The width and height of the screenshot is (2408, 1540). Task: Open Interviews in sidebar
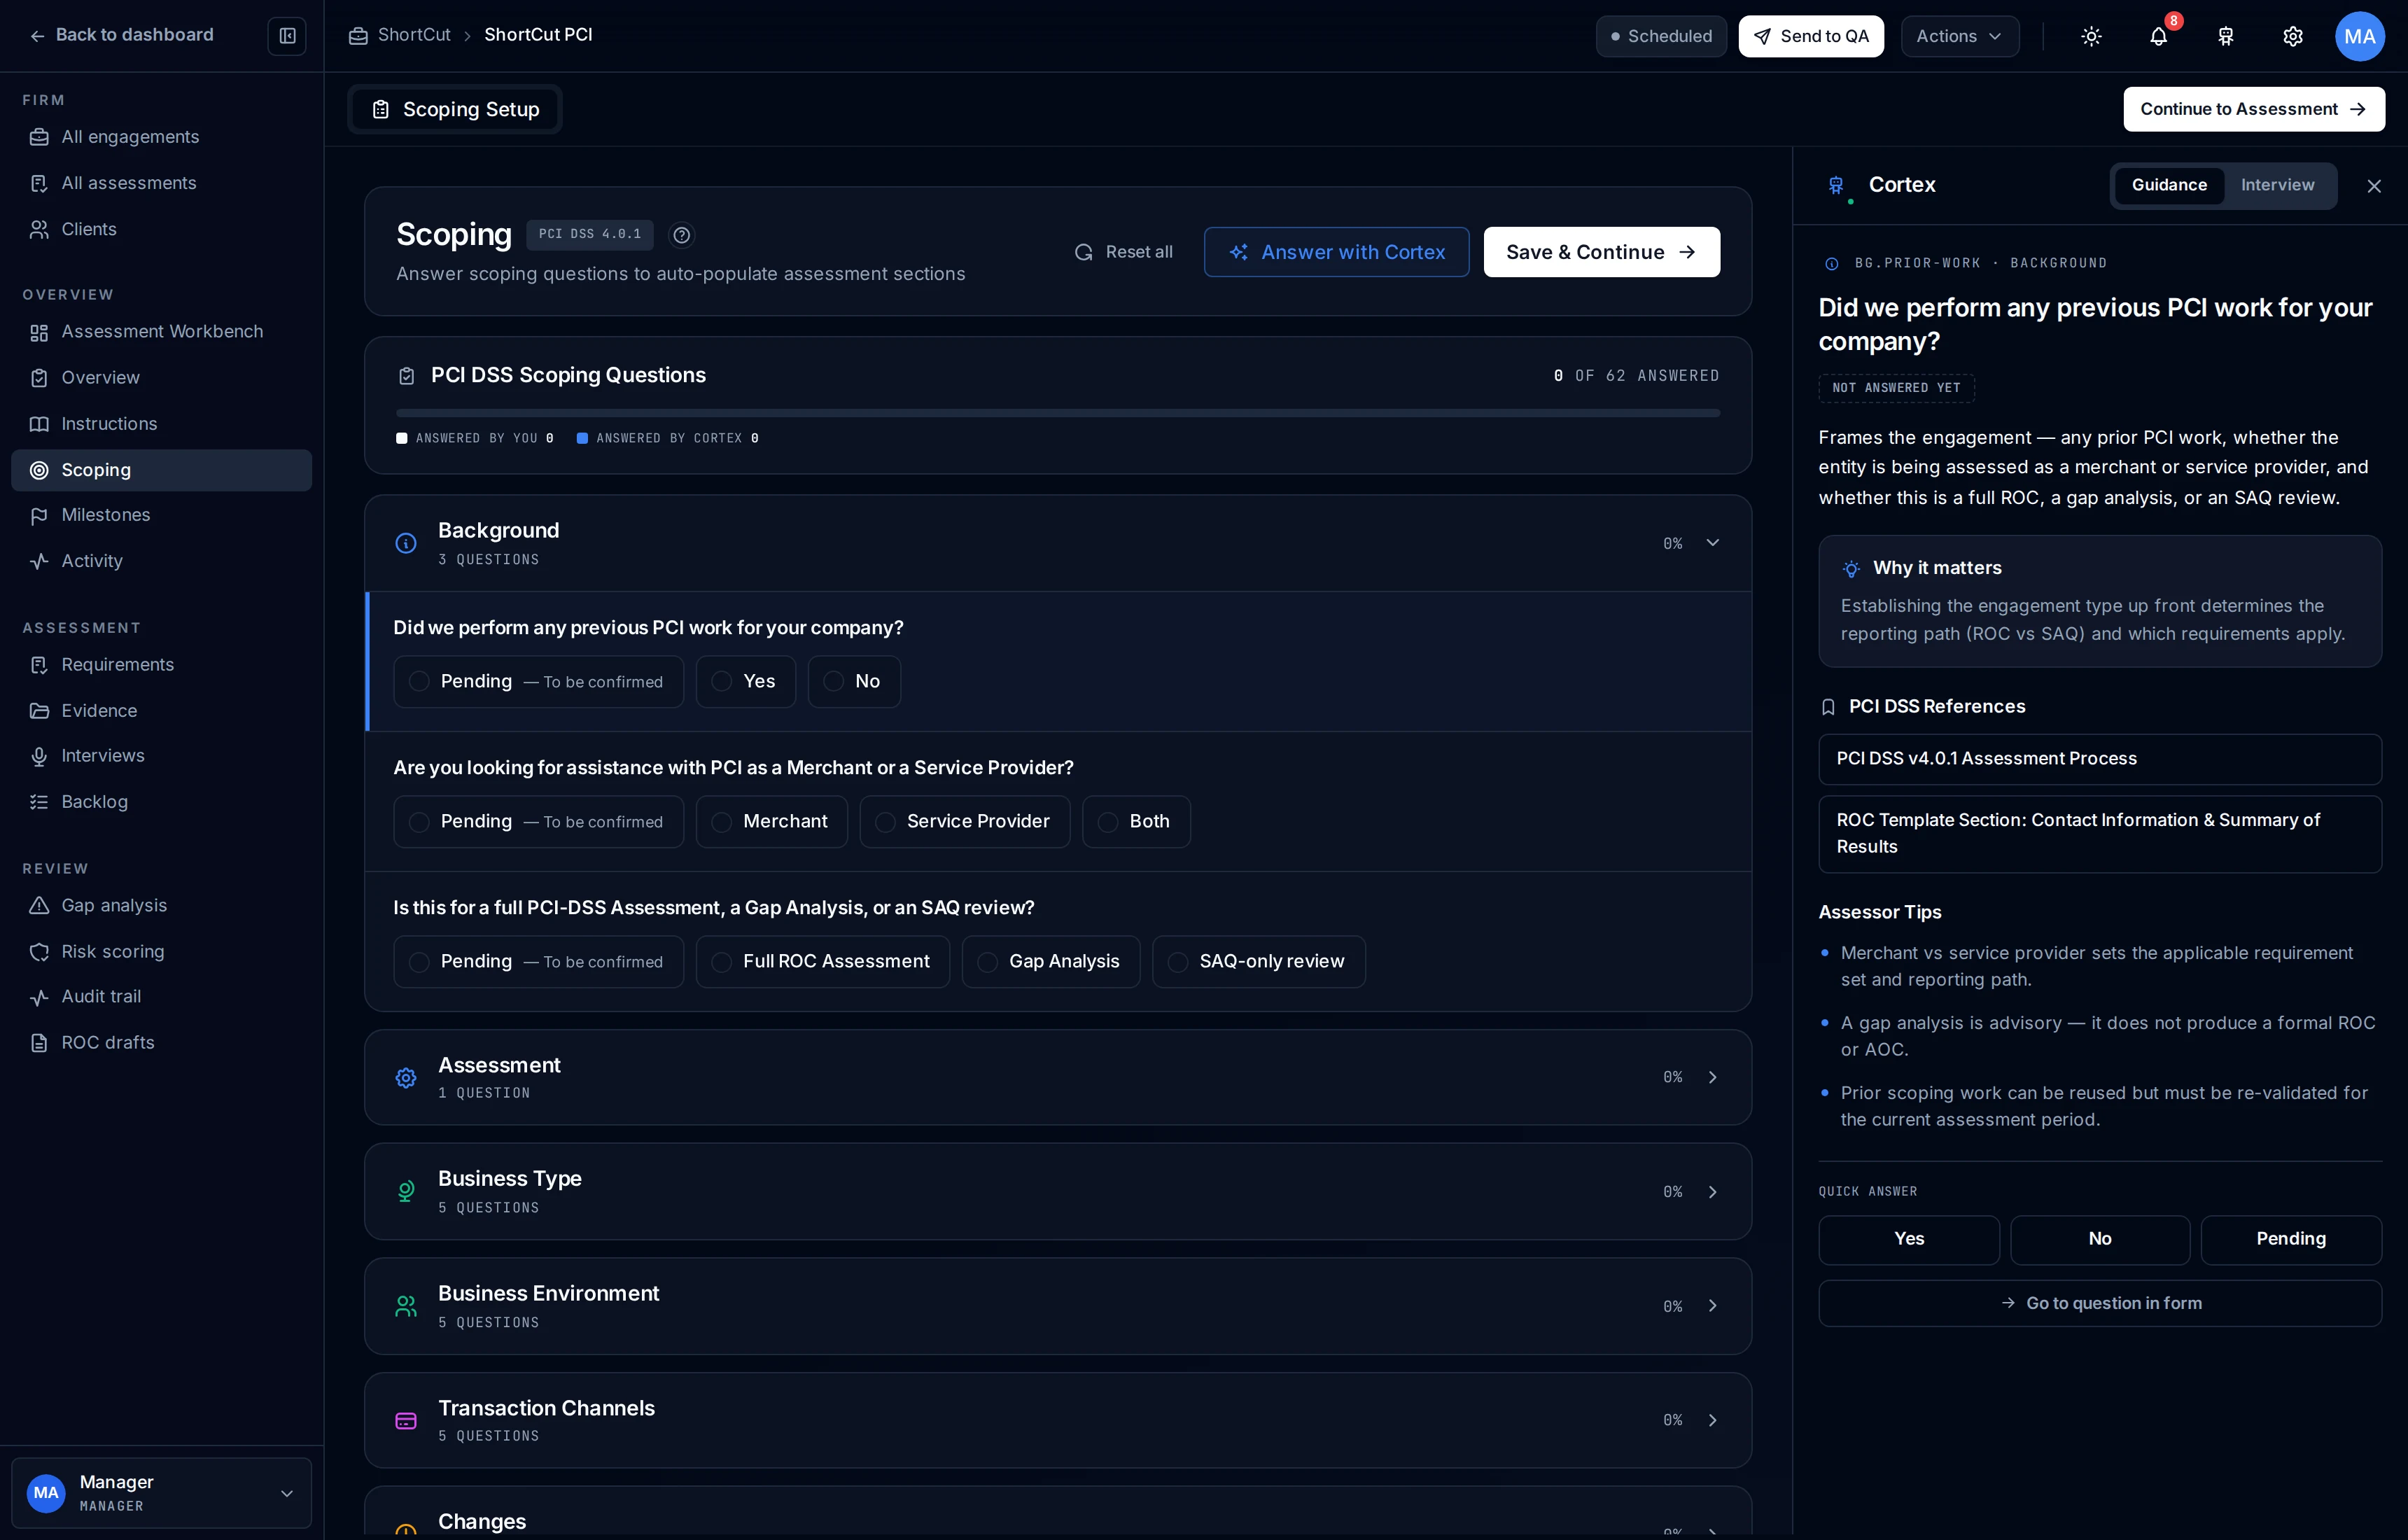coord(162,756)
